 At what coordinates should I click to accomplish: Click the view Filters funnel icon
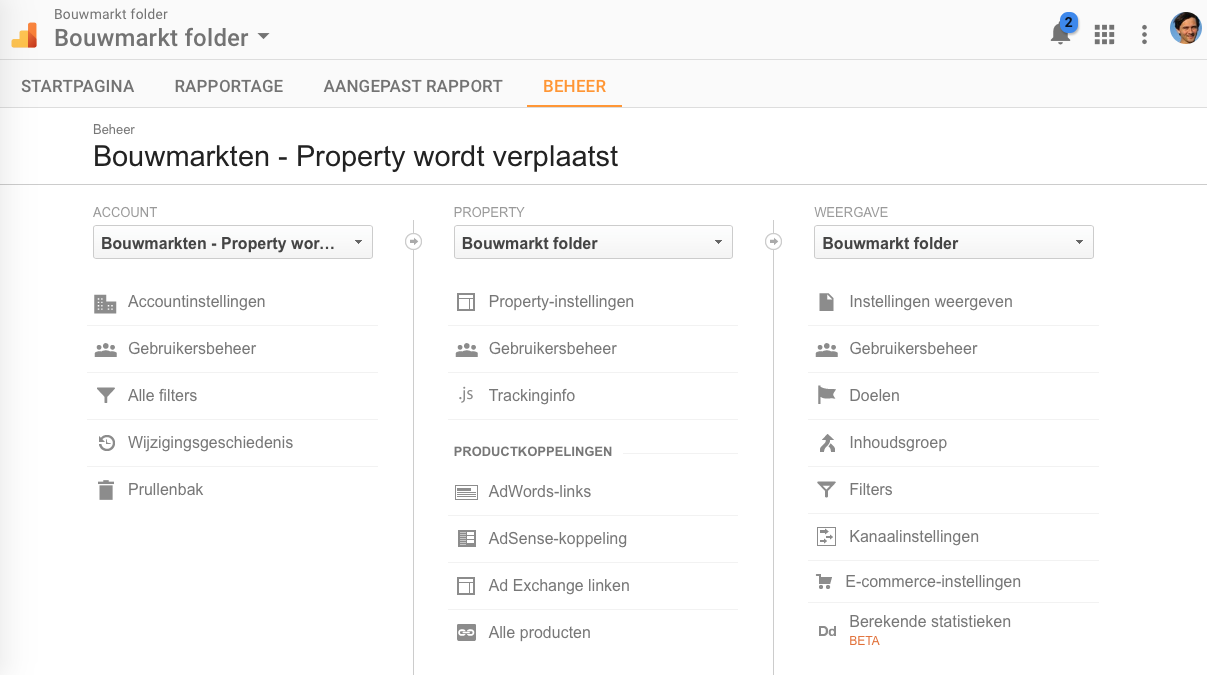826,490
